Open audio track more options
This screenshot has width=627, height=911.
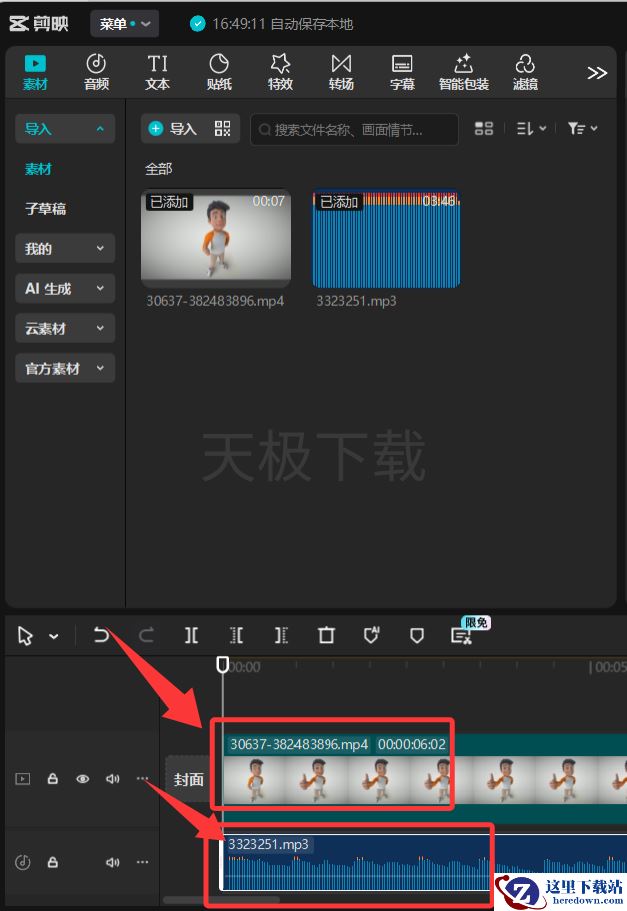(x=142, y=862)
